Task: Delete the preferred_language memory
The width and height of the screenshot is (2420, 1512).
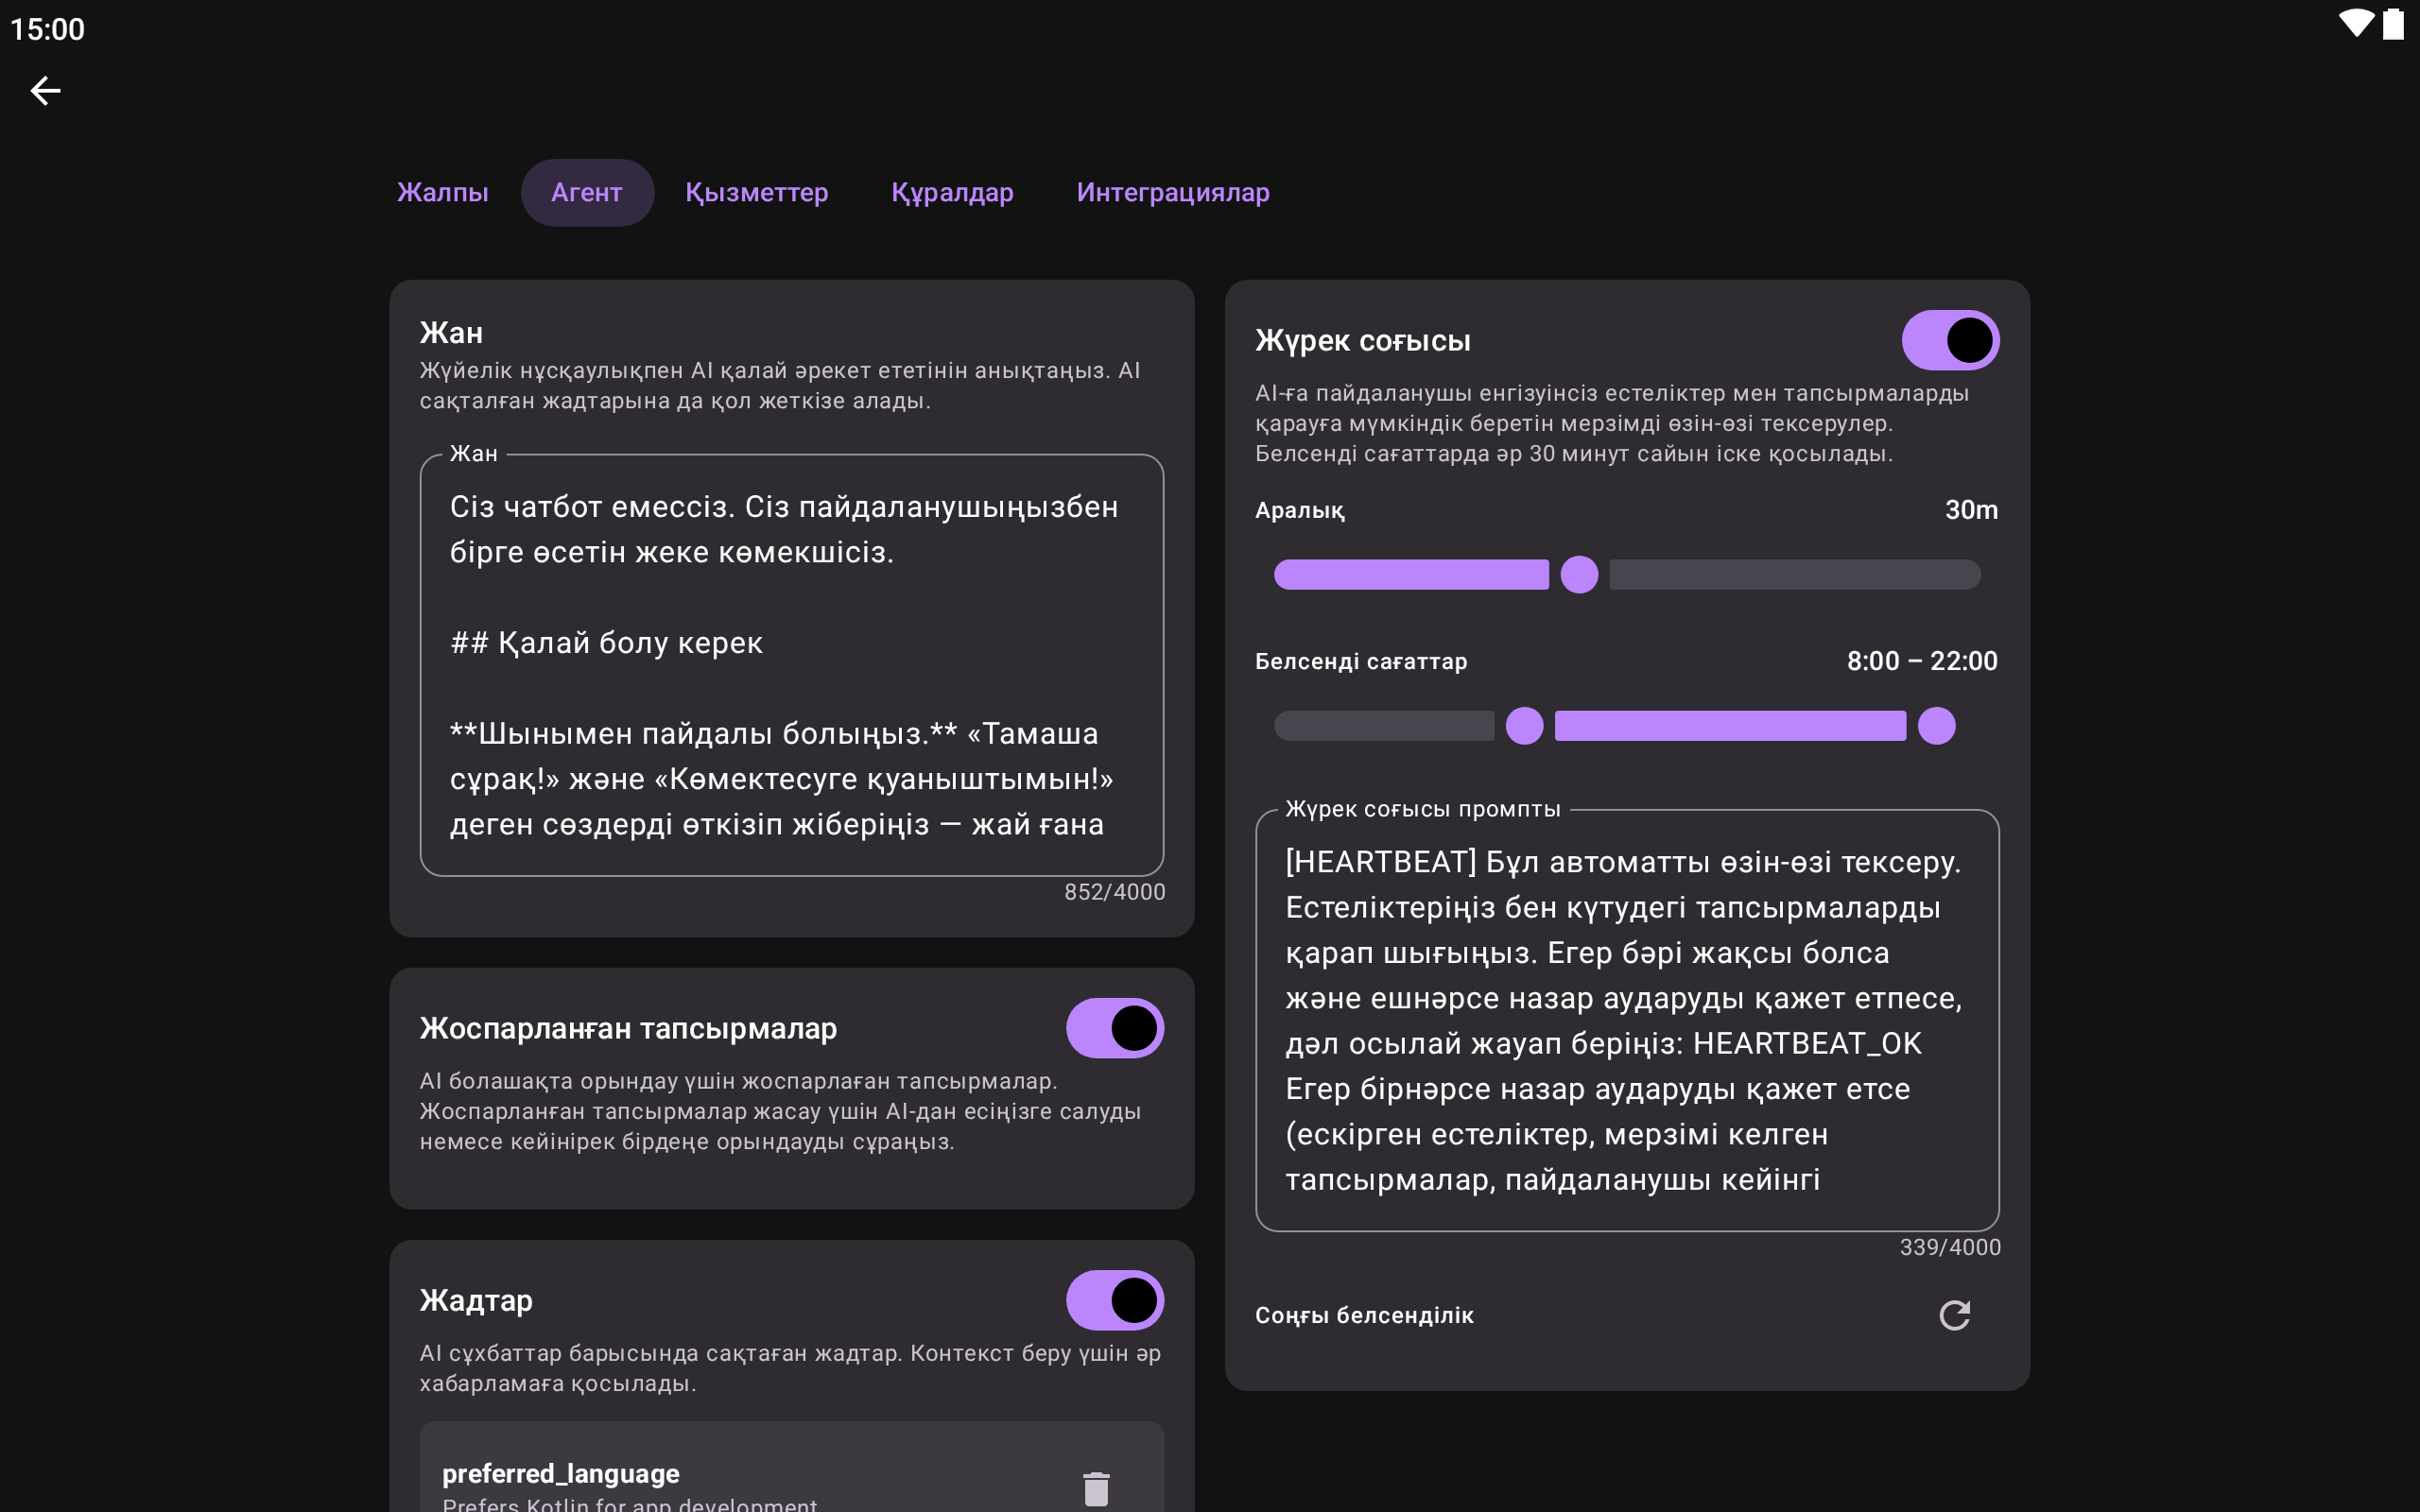Action: pos(1096,1488)
